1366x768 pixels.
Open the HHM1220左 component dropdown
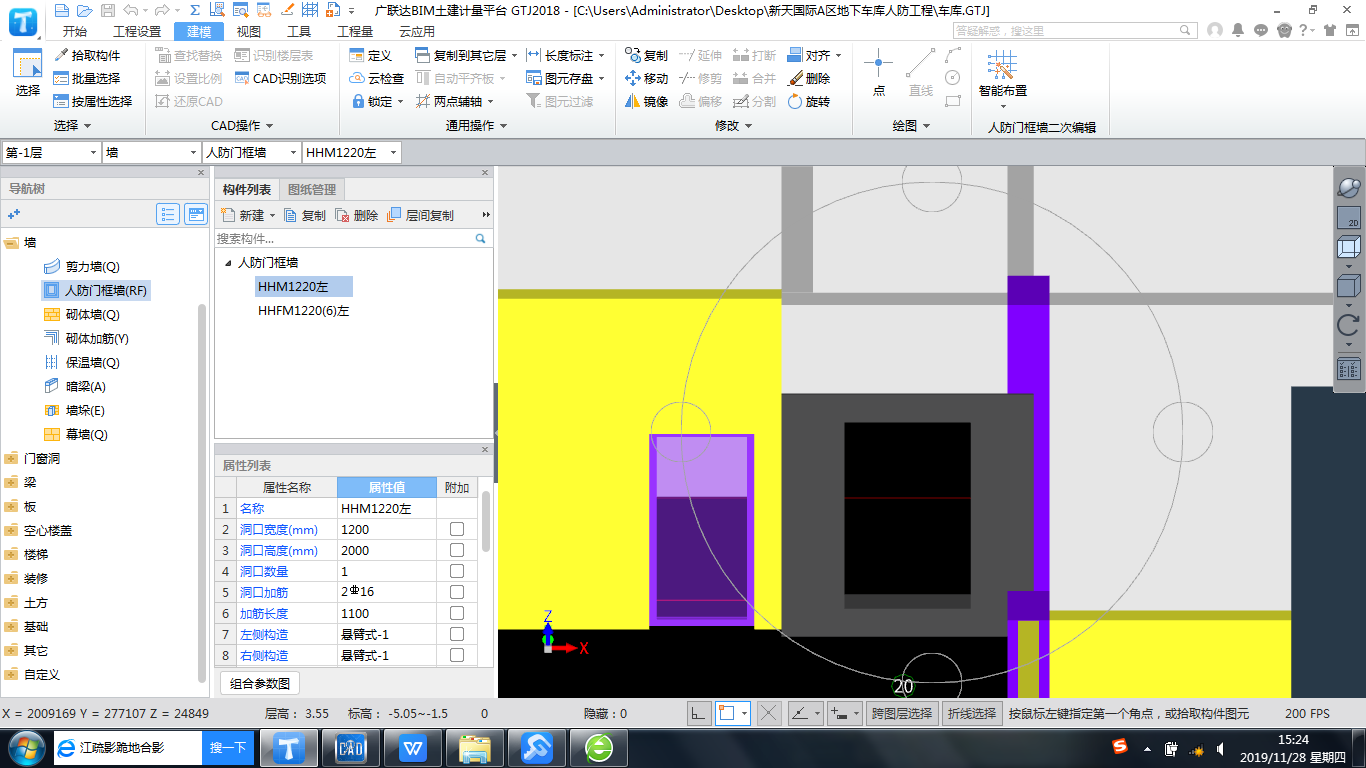pos(352,152)
